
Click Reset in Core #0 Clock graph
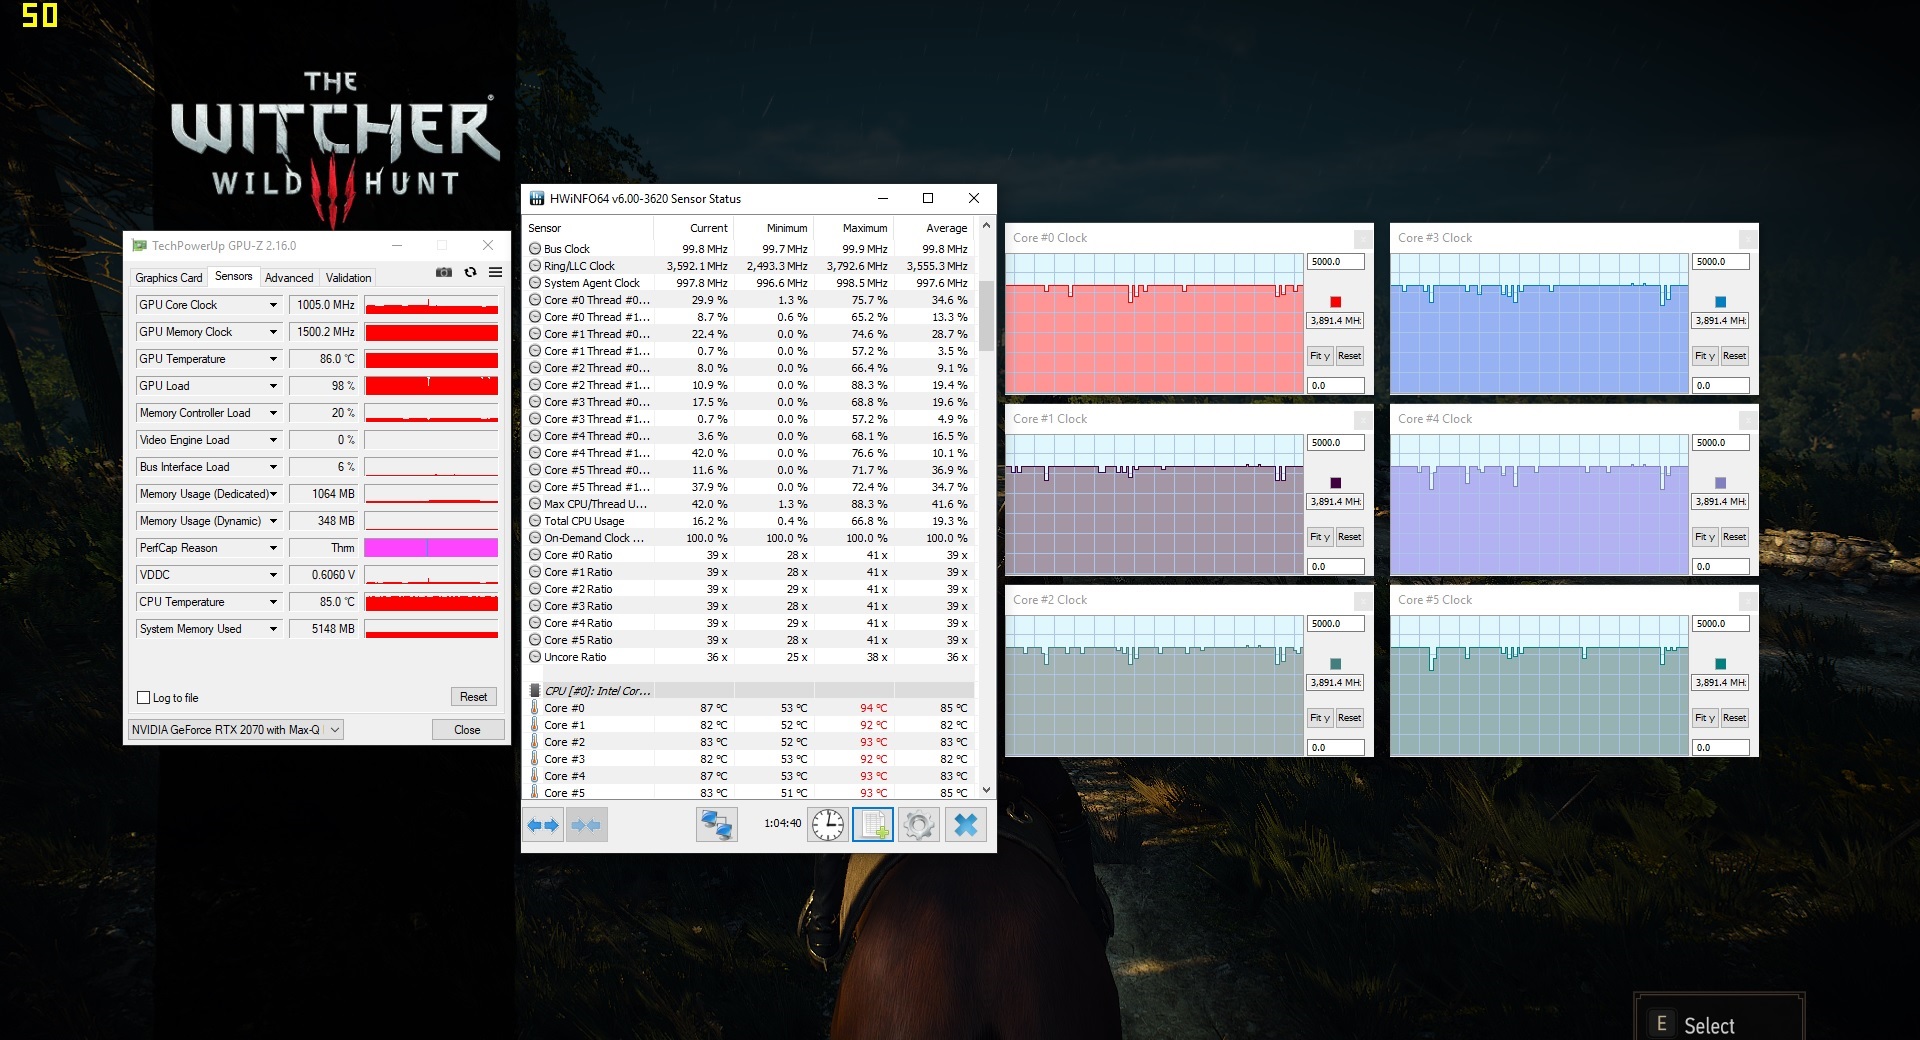[1349, 356]
